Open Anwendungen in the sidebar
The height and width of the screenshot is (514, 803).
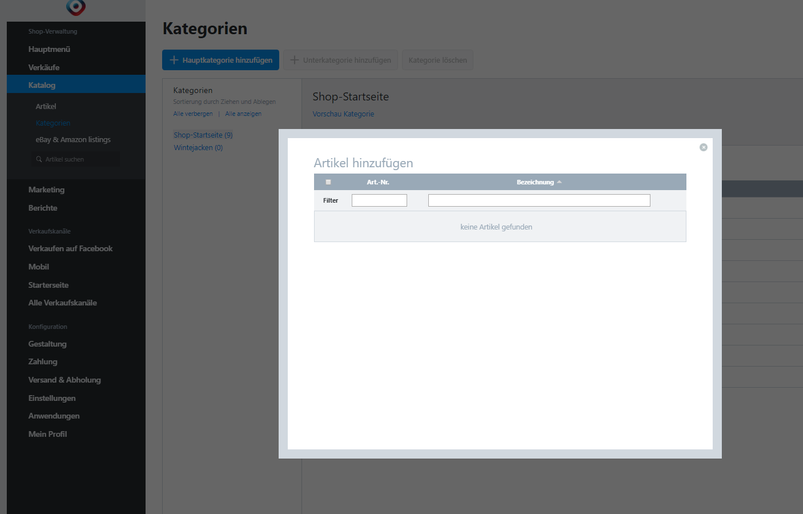click(x=54, y=416)
